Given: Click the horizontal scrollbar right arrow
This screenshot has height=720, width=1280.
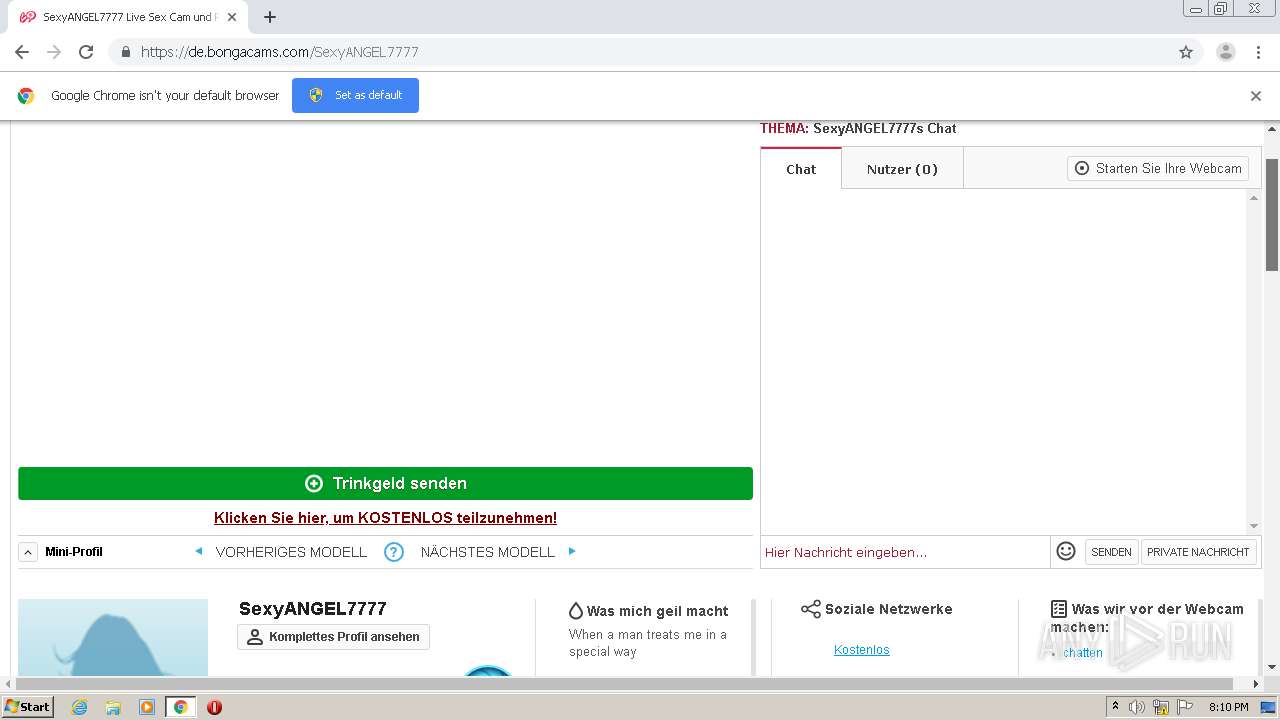Looking at the screenshot, I should click(x=1257, y=684).
